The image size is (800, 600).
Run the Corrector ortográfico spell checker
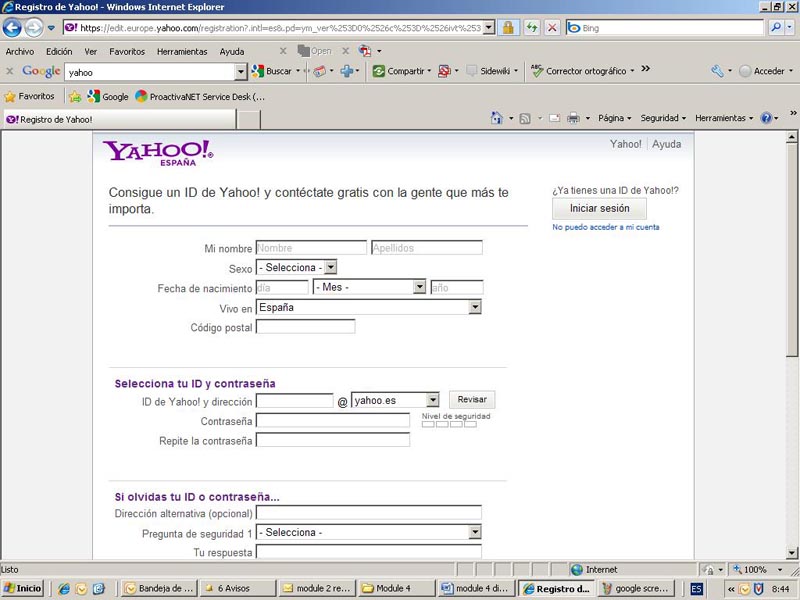click(x=582, y=71)
